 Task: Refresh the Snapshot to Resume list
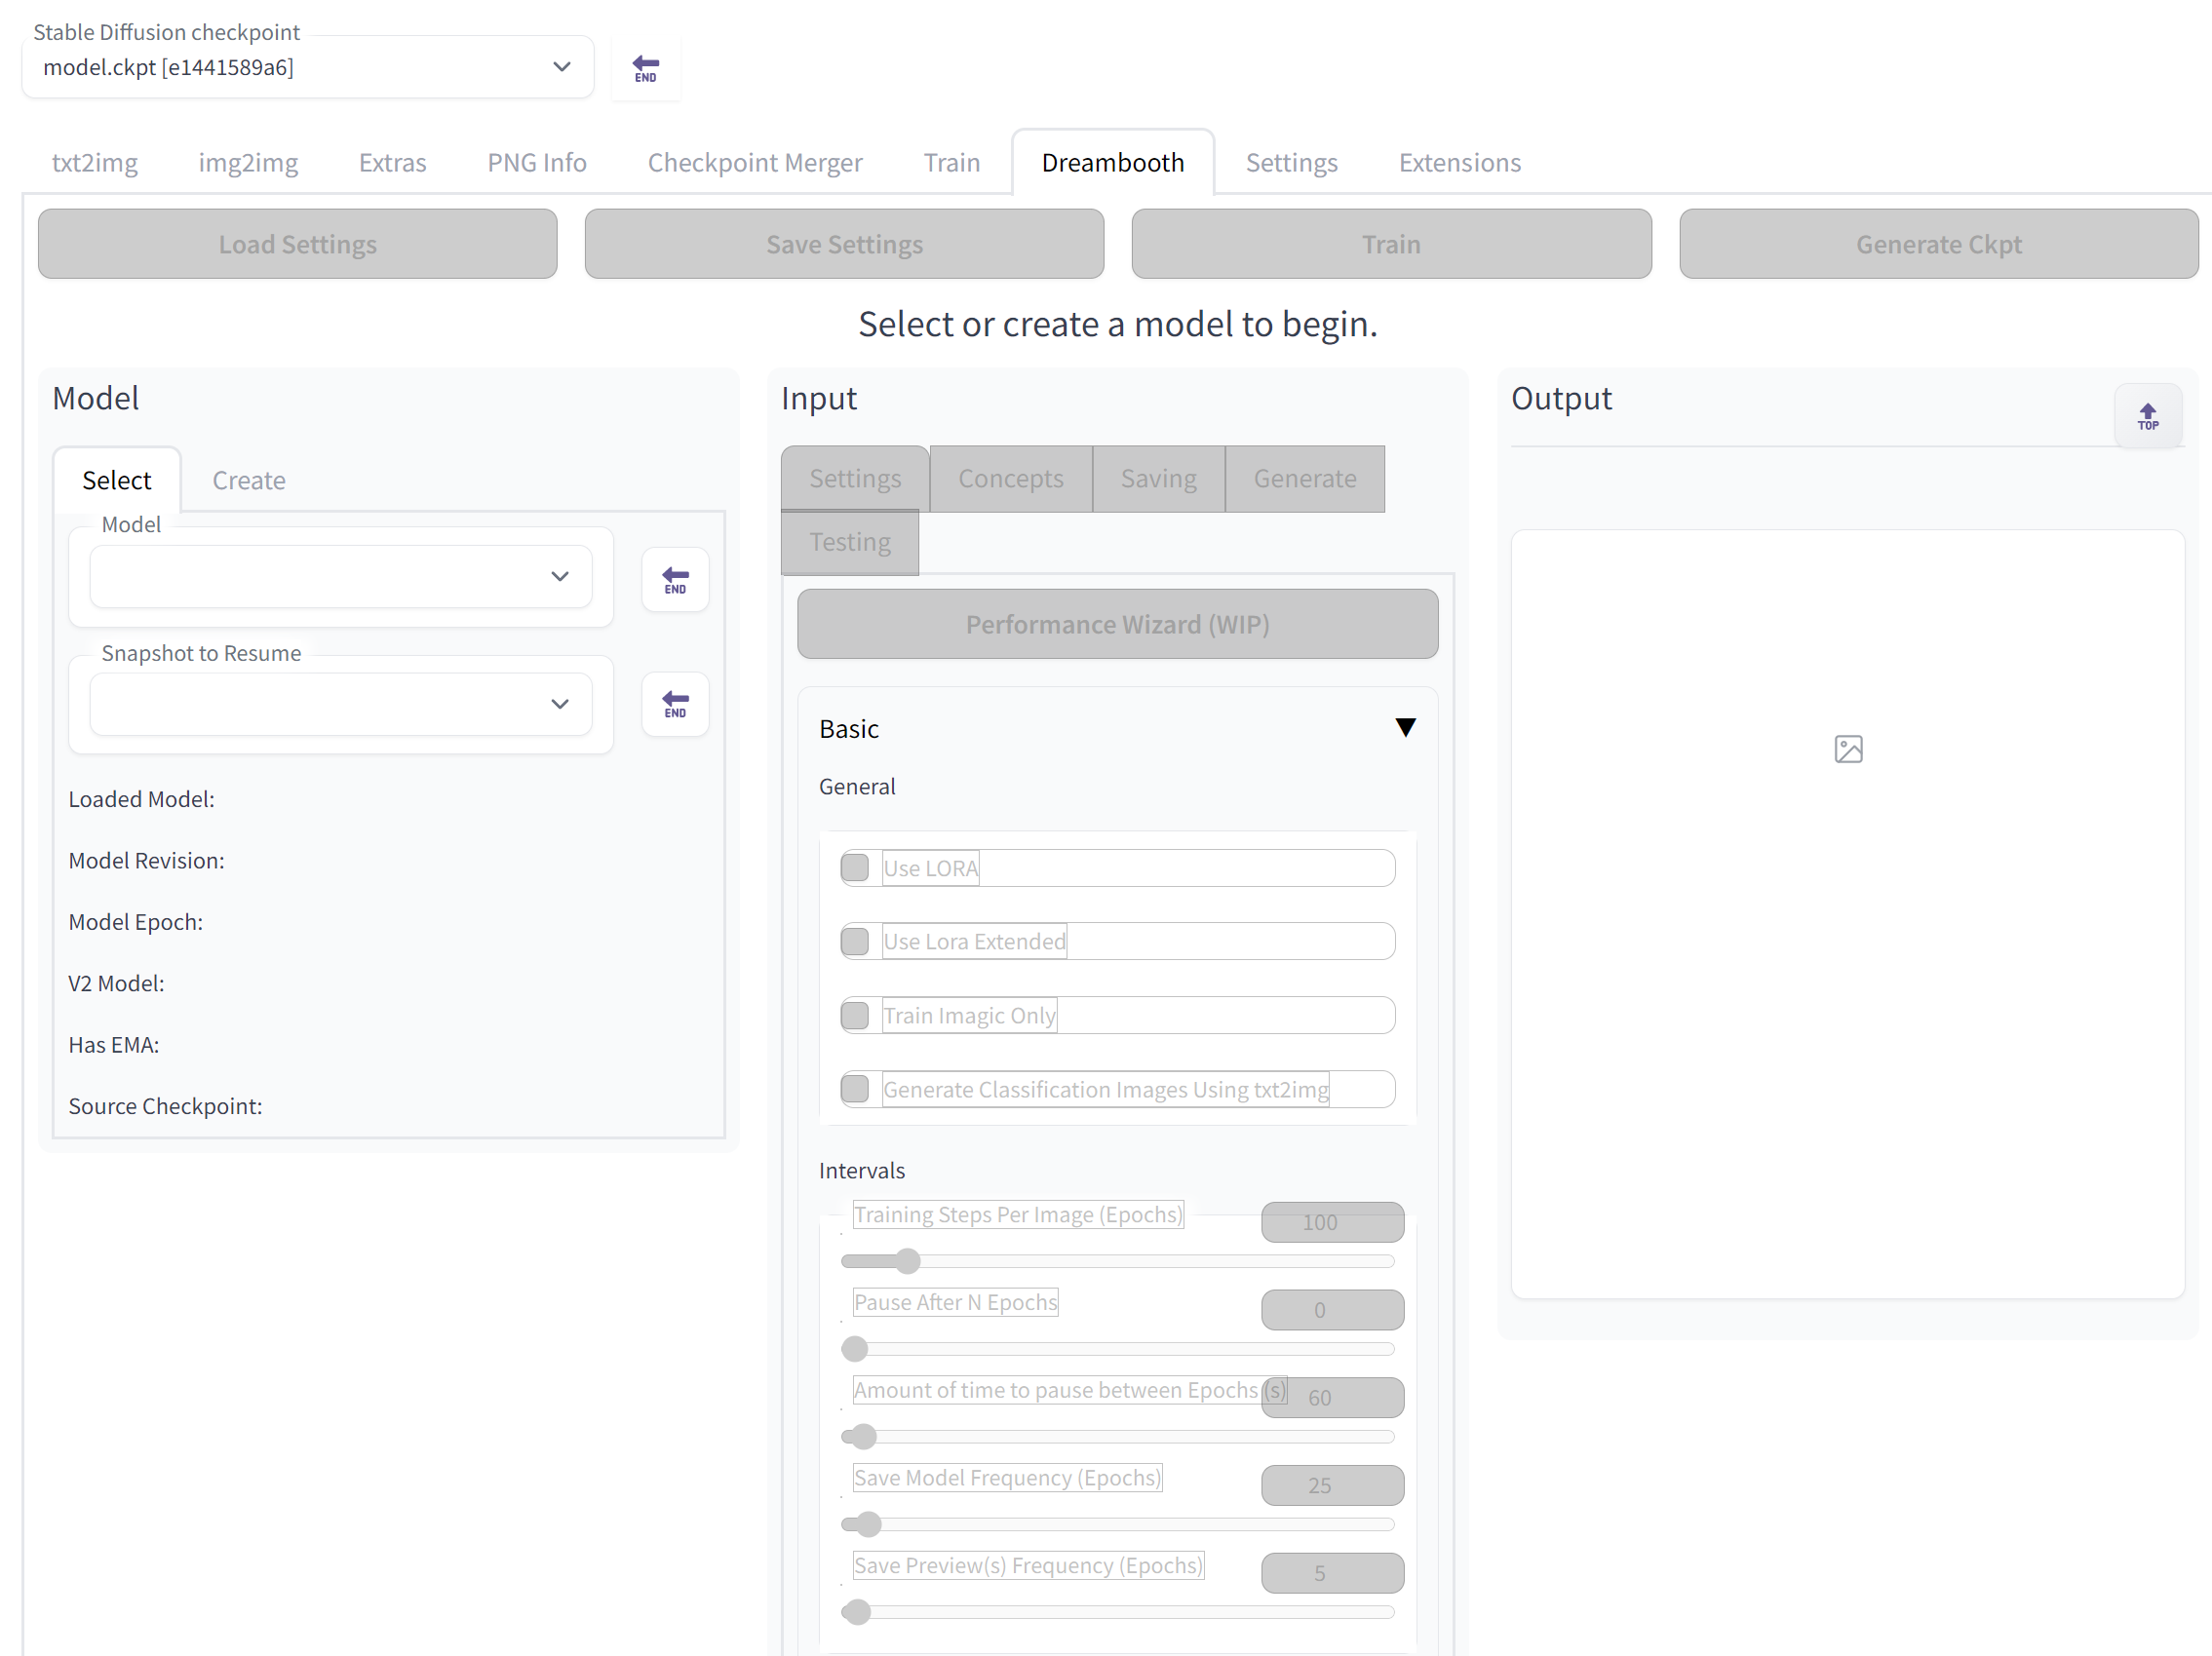click(x=674, y=703)
